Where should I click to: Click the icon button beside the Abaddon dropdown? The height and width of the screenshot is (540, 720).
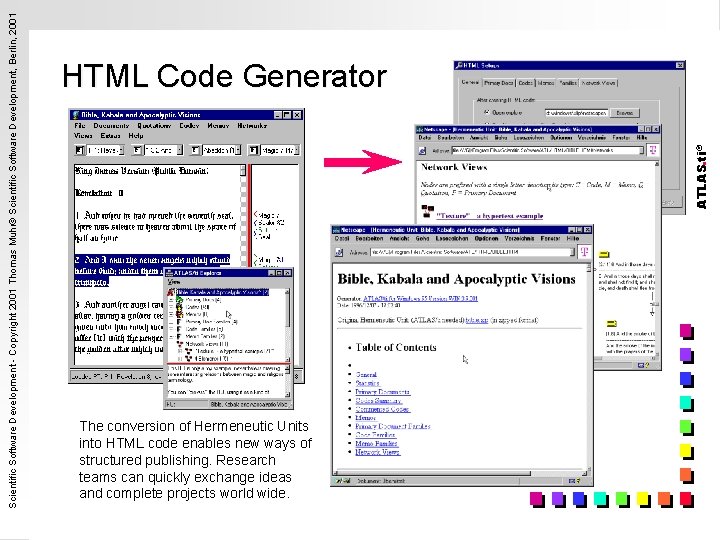[x=195, y=150]
